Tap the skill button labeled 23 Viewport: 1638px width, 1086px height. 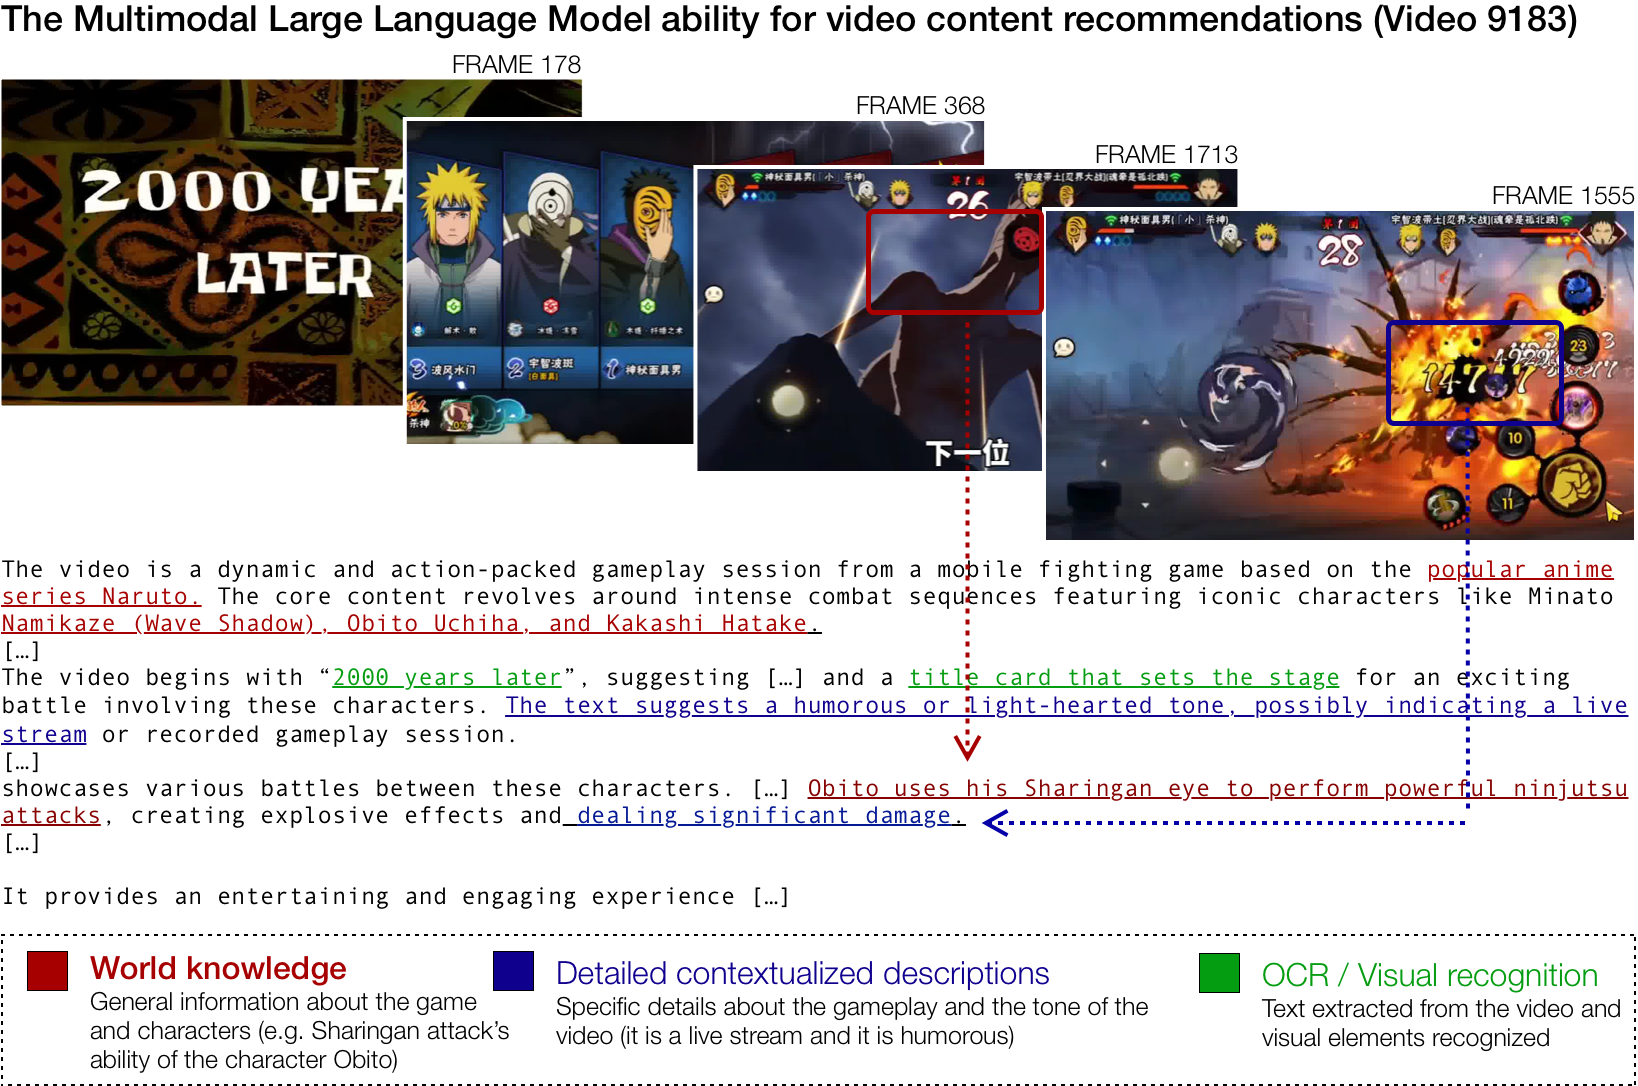[1579, 346]
